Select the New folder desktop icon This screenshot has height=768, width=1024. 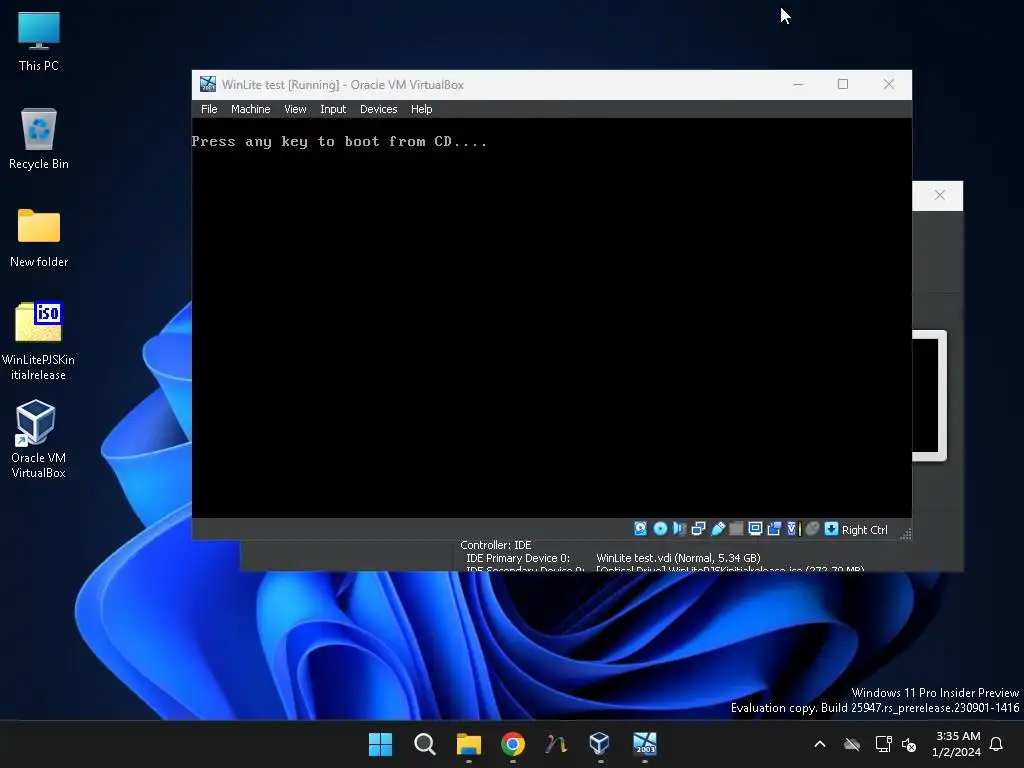coord(39,238)
